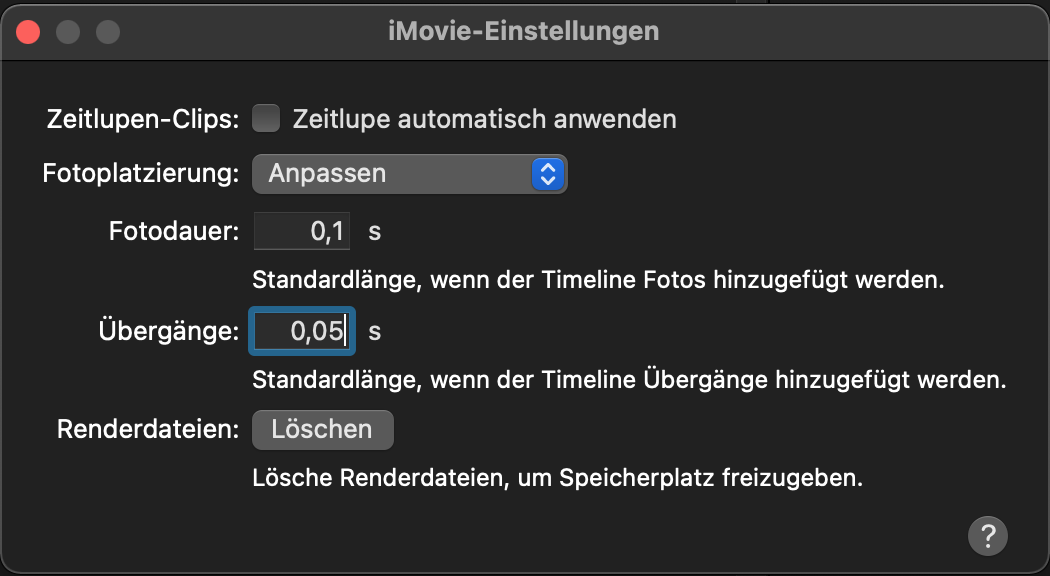Screen dimensions: 1050x576
Task: Click the "Zeitlupen-Clips:" label
Action: 143,120
